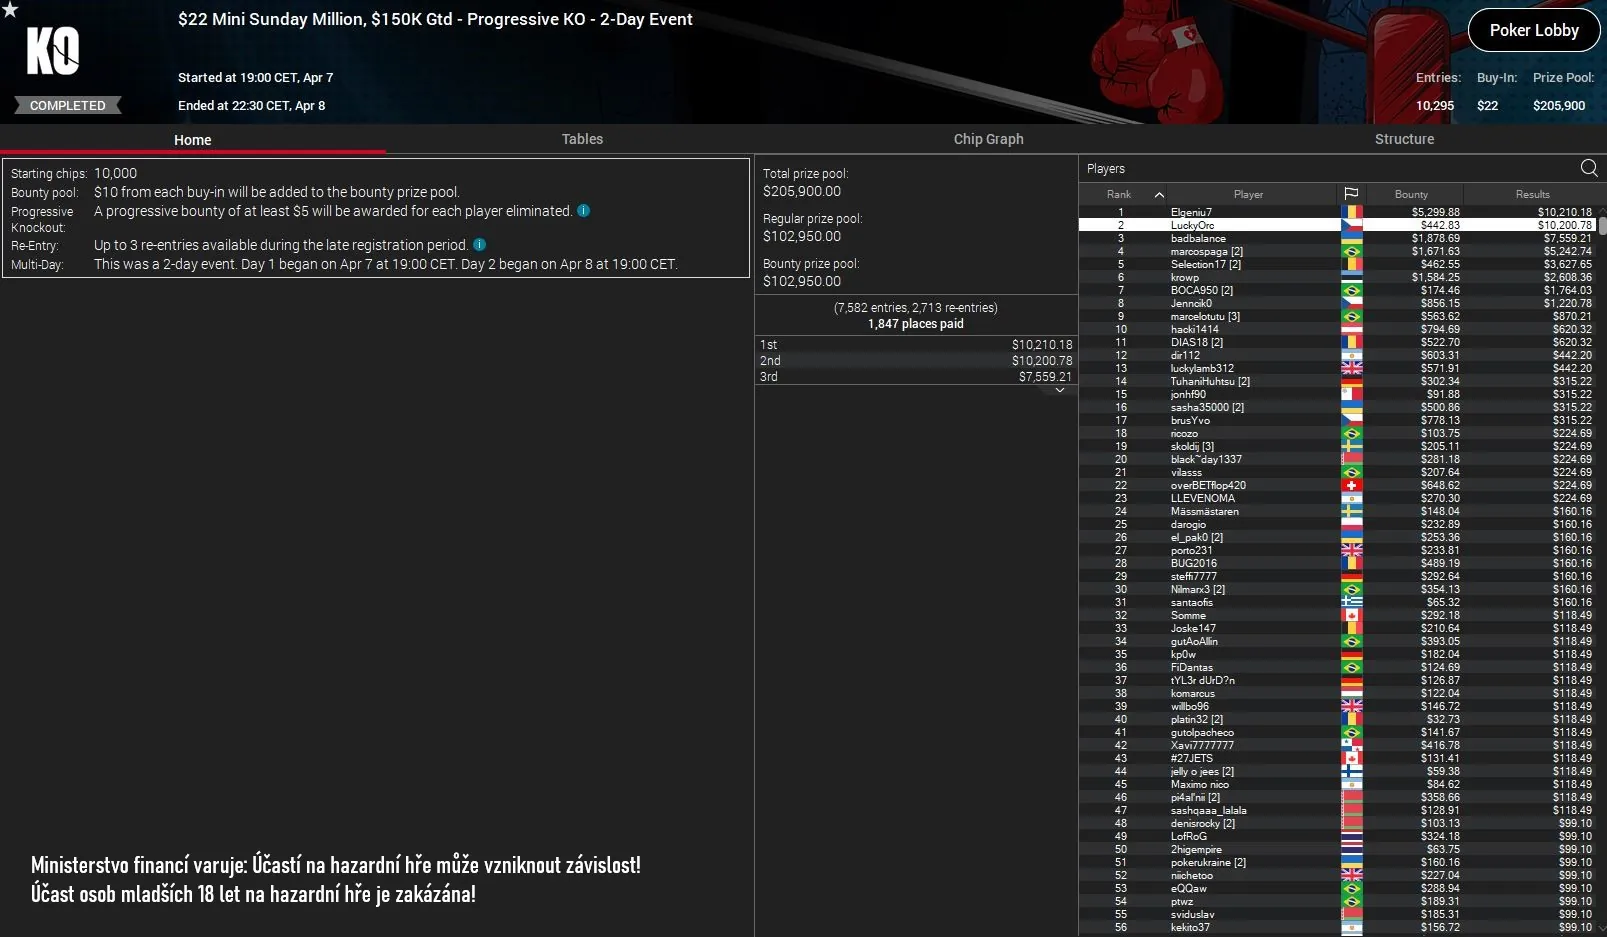Click the players list scrollbar thumb
The width and height of the screenshot is (1607, 937).
1602,224
